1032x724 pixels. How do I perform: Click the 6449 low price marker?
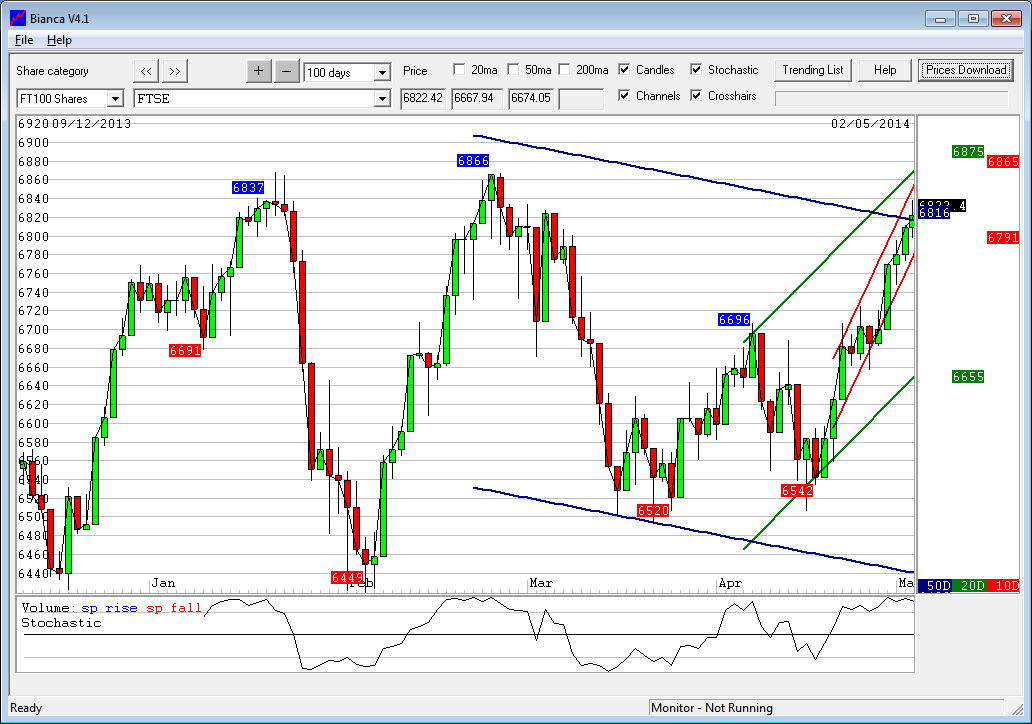click(x=347, y=578)
